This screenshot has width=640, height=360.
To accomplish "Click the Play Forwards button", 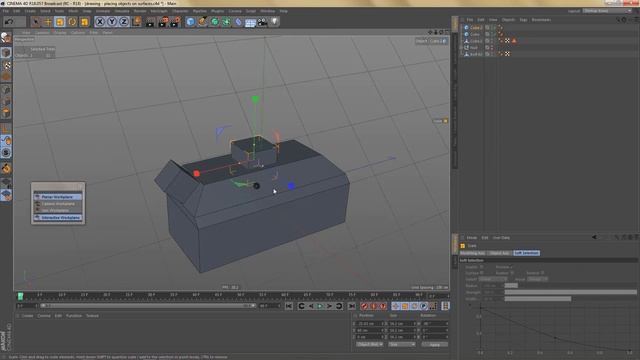I will click(320, 306).
